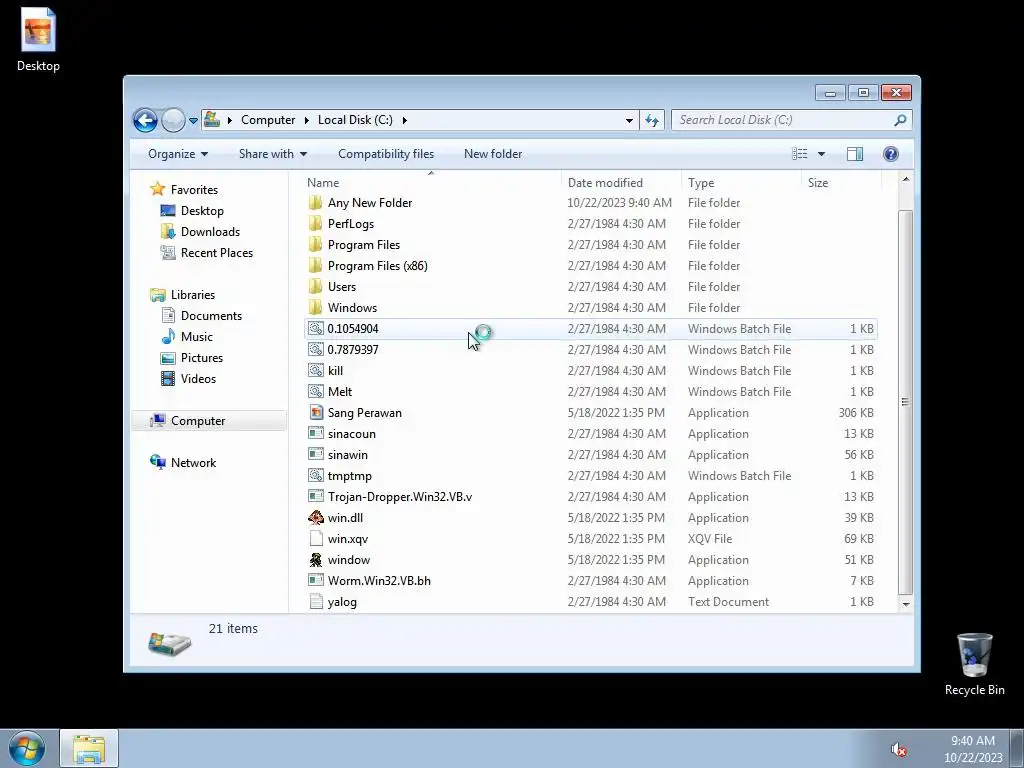Sort by the Size column header

(841, 183)
